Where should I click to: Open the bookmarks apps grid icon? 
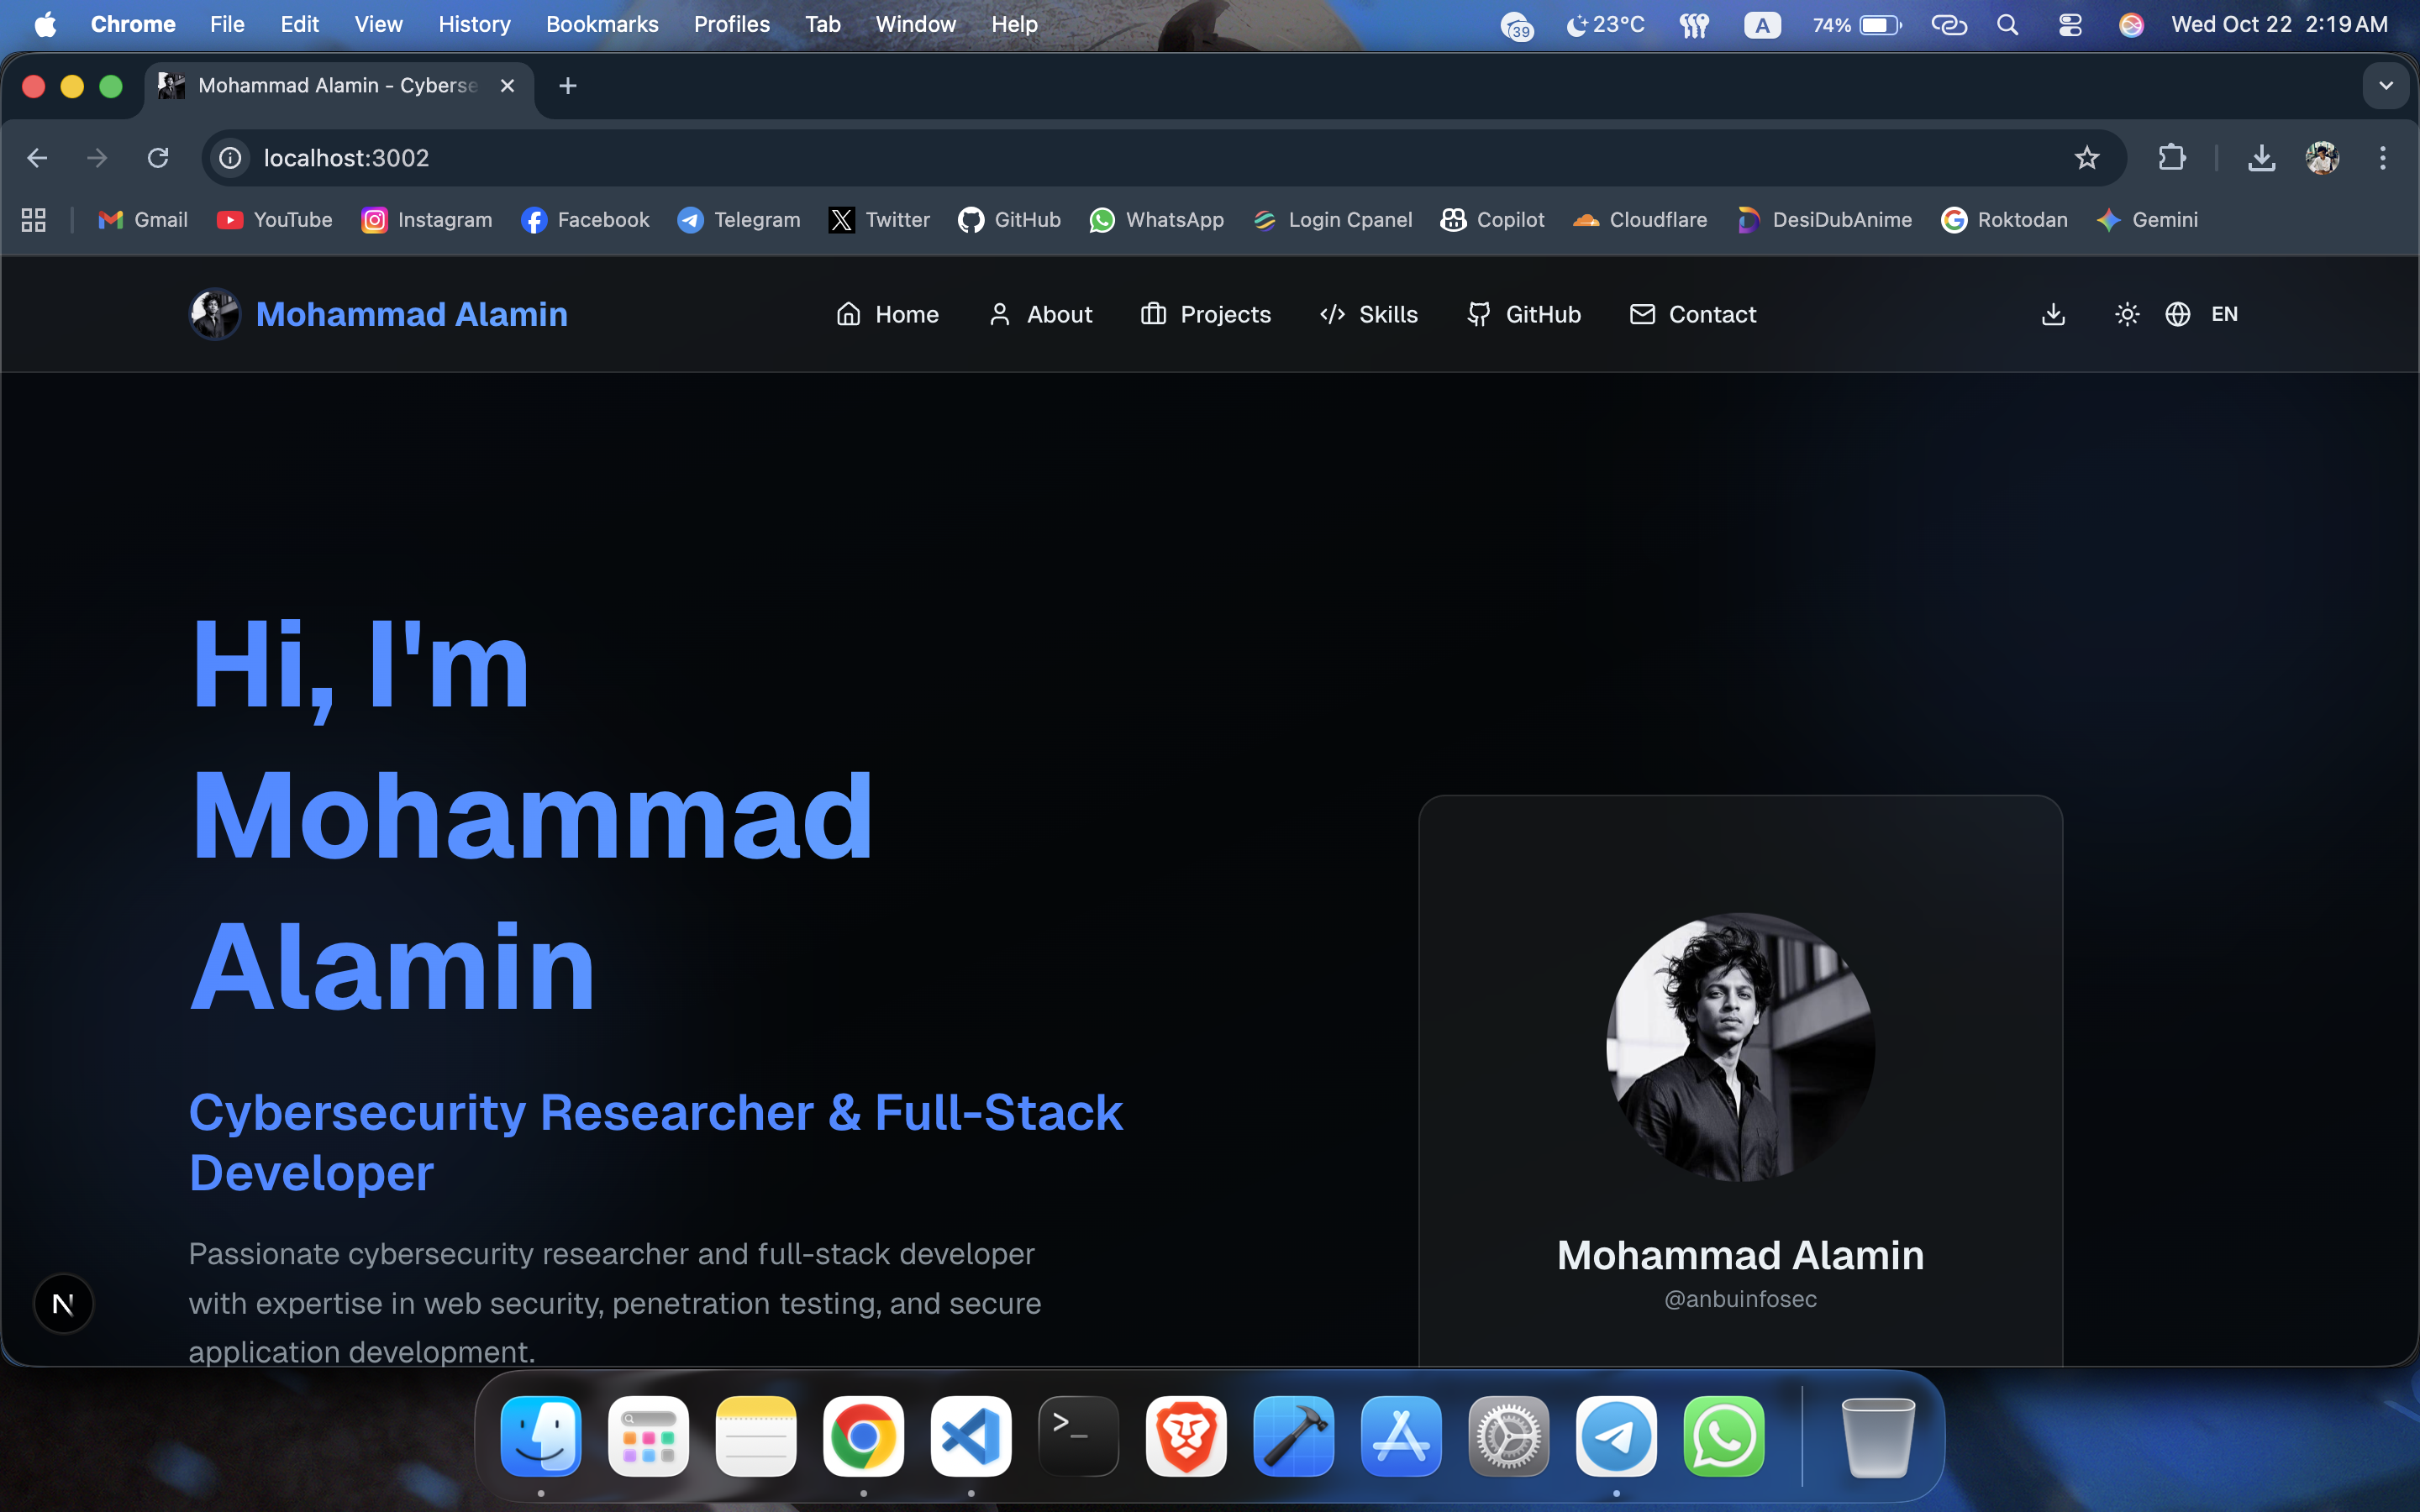pos(34,220)
